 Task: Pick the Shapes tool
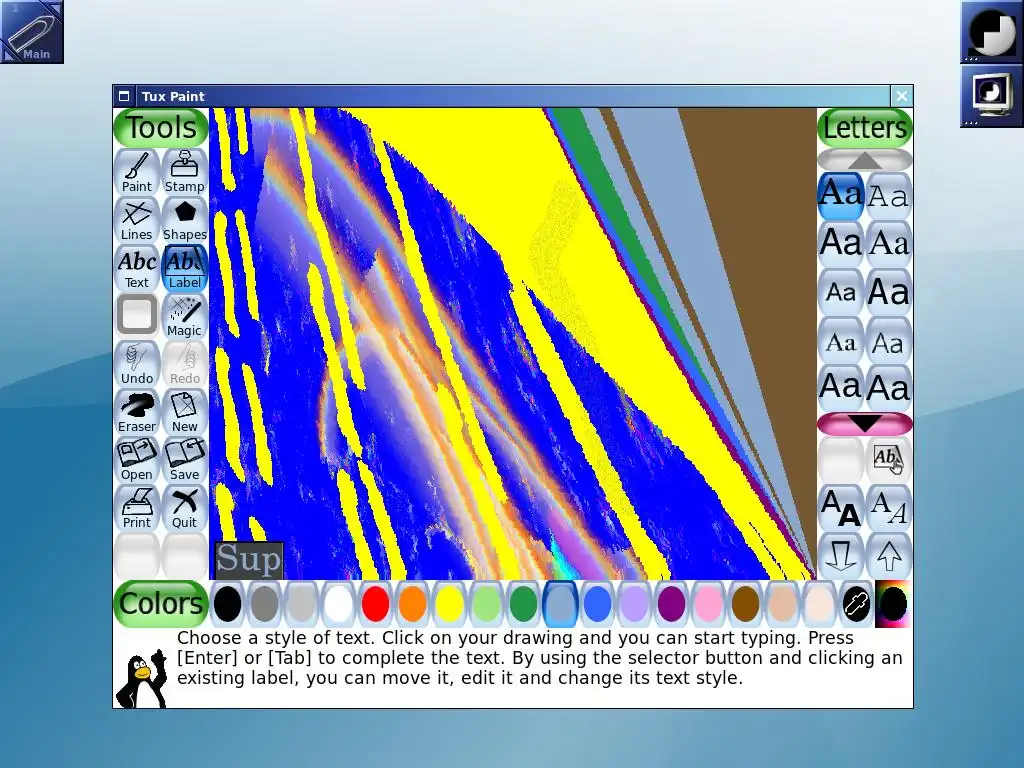coord(185,221)
